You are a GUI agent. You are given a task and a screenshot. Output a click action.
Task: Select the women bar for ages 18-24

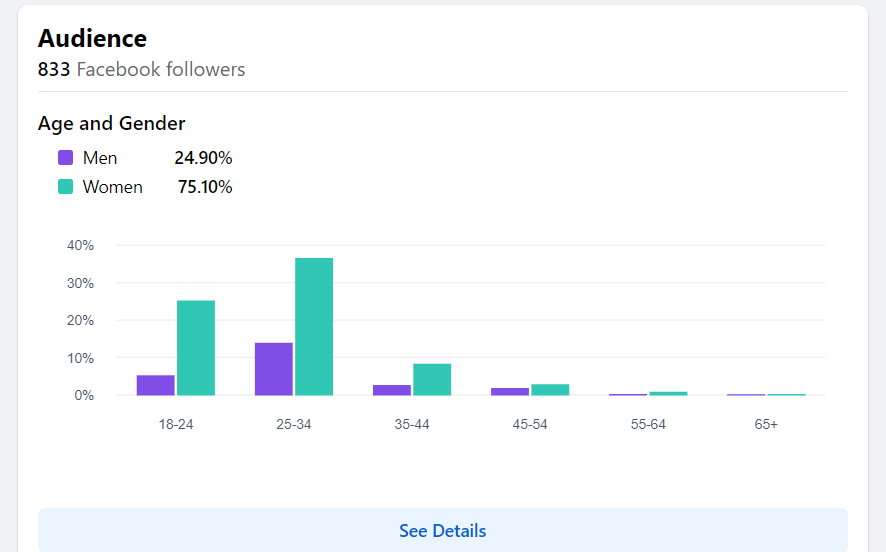(x=196, y=347)
